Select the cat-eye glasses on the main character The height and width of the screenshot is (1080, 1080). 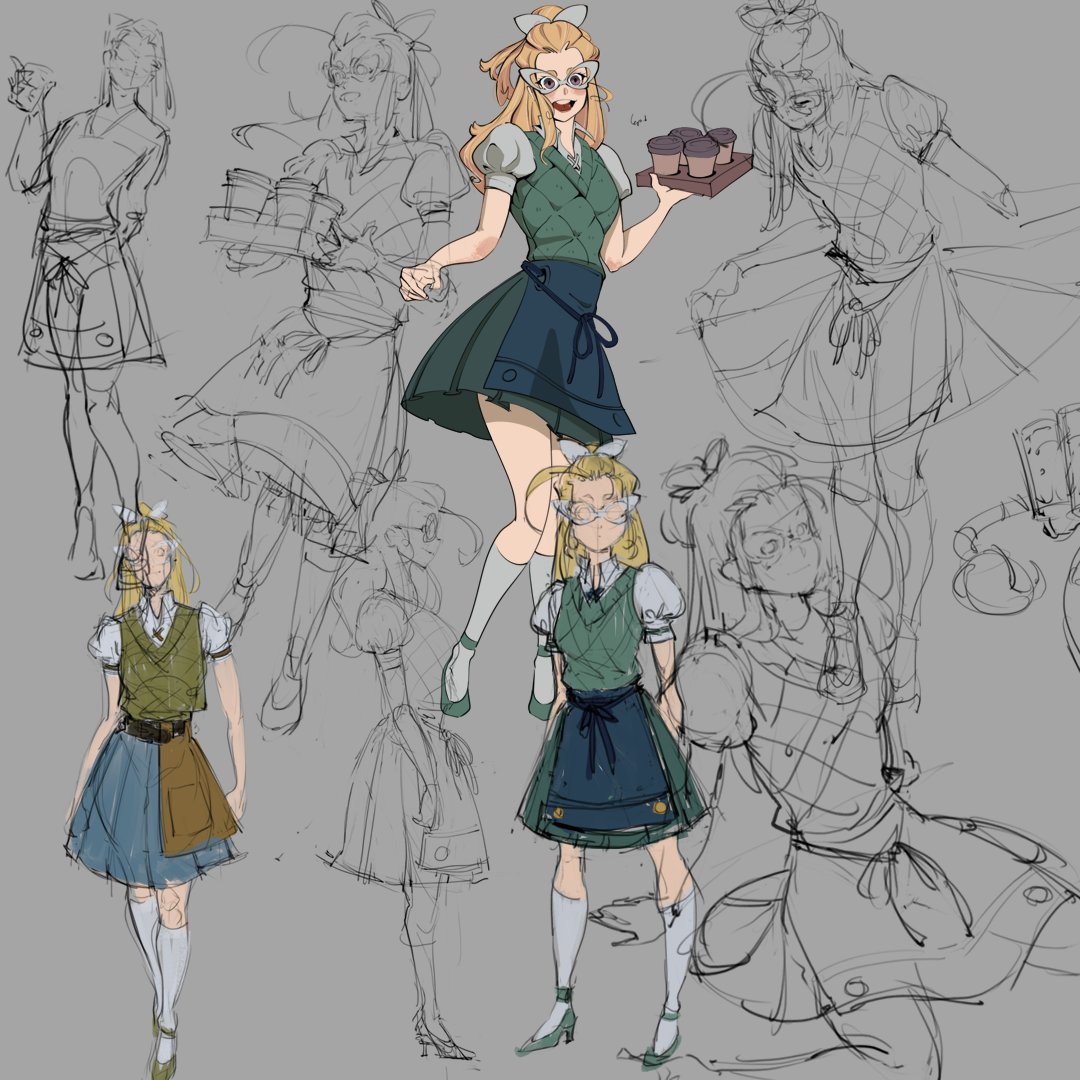[x=560, y=78]
